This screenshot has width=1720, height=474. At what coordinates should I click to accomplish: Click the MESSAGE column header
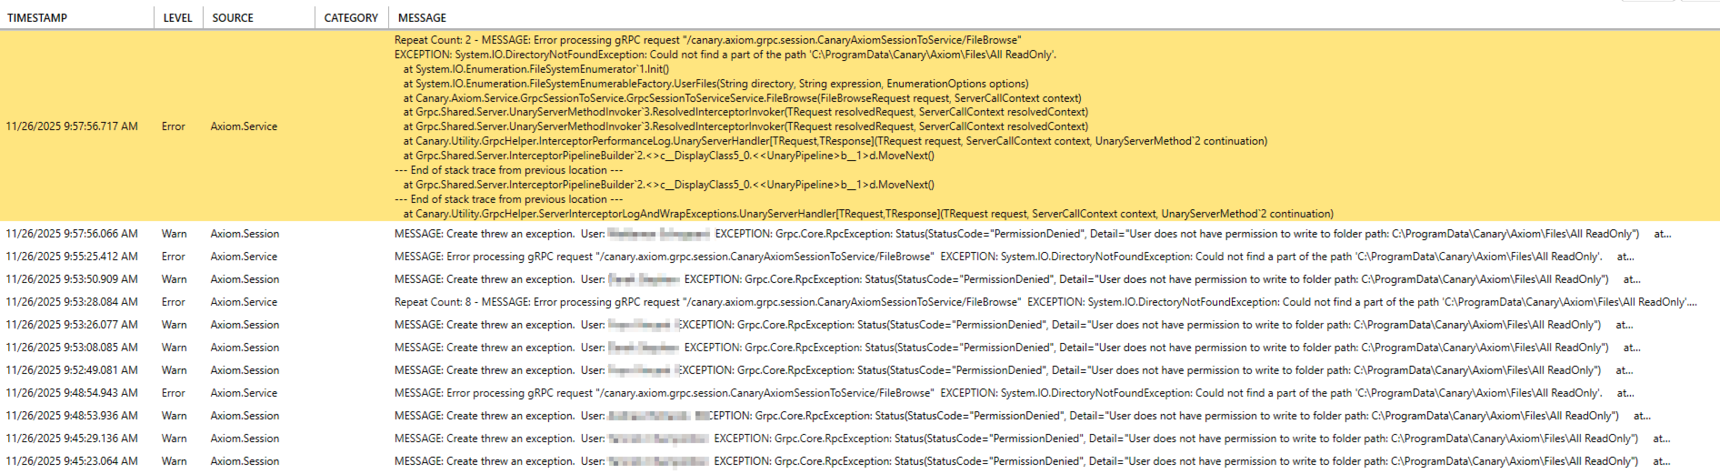(422, 18)
